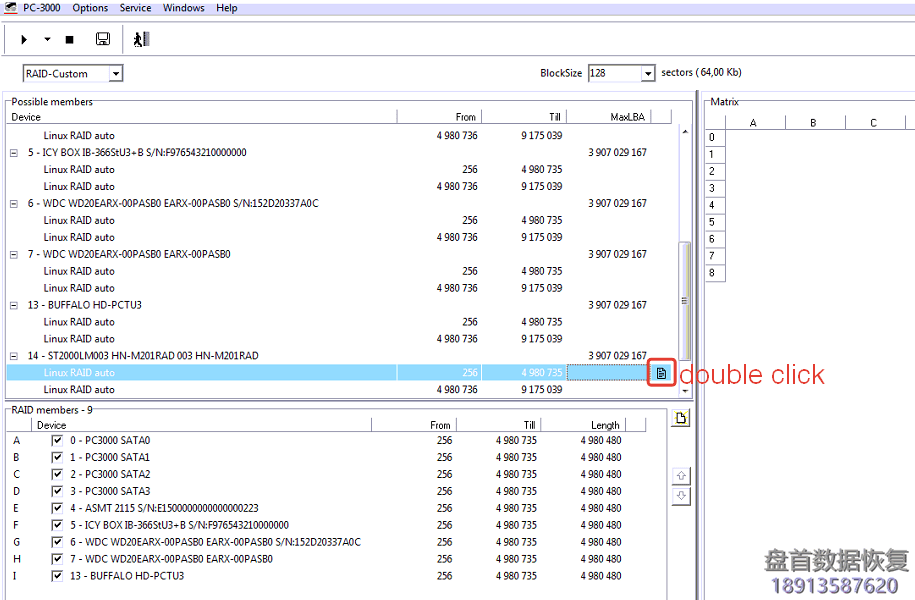Click the Start (play) toolbar button
The height and width of the screenshot is (600, 915).
[x=24, y=40]
